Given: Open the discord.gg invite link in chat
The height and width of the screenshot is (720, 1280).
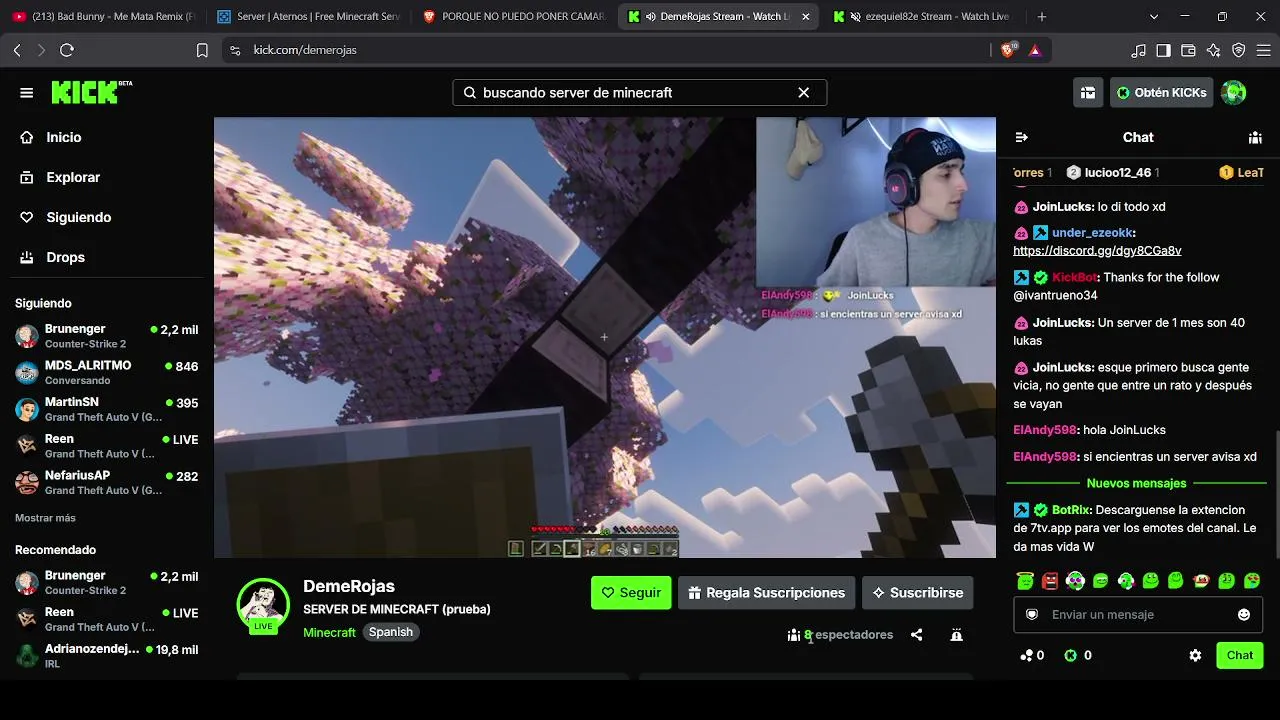Looking at the screenshot, I should click(1097, 250).
